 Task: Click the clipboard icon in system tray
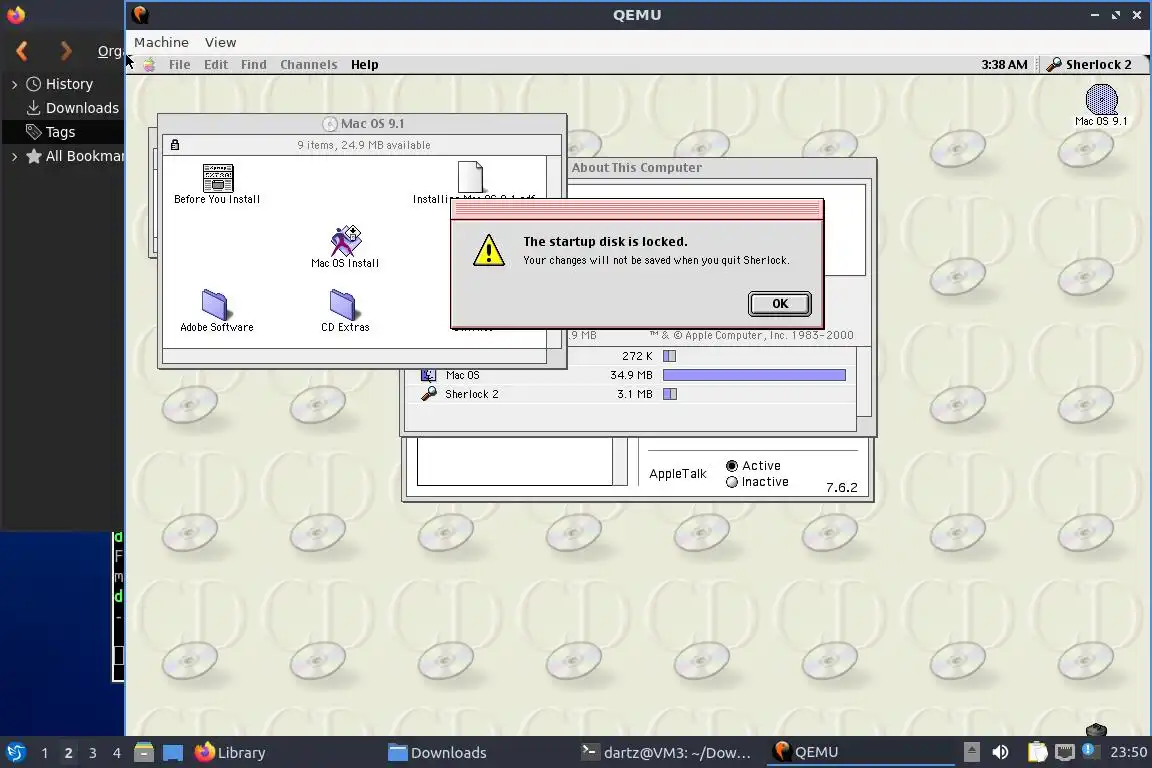click(x=1037, y=753)
